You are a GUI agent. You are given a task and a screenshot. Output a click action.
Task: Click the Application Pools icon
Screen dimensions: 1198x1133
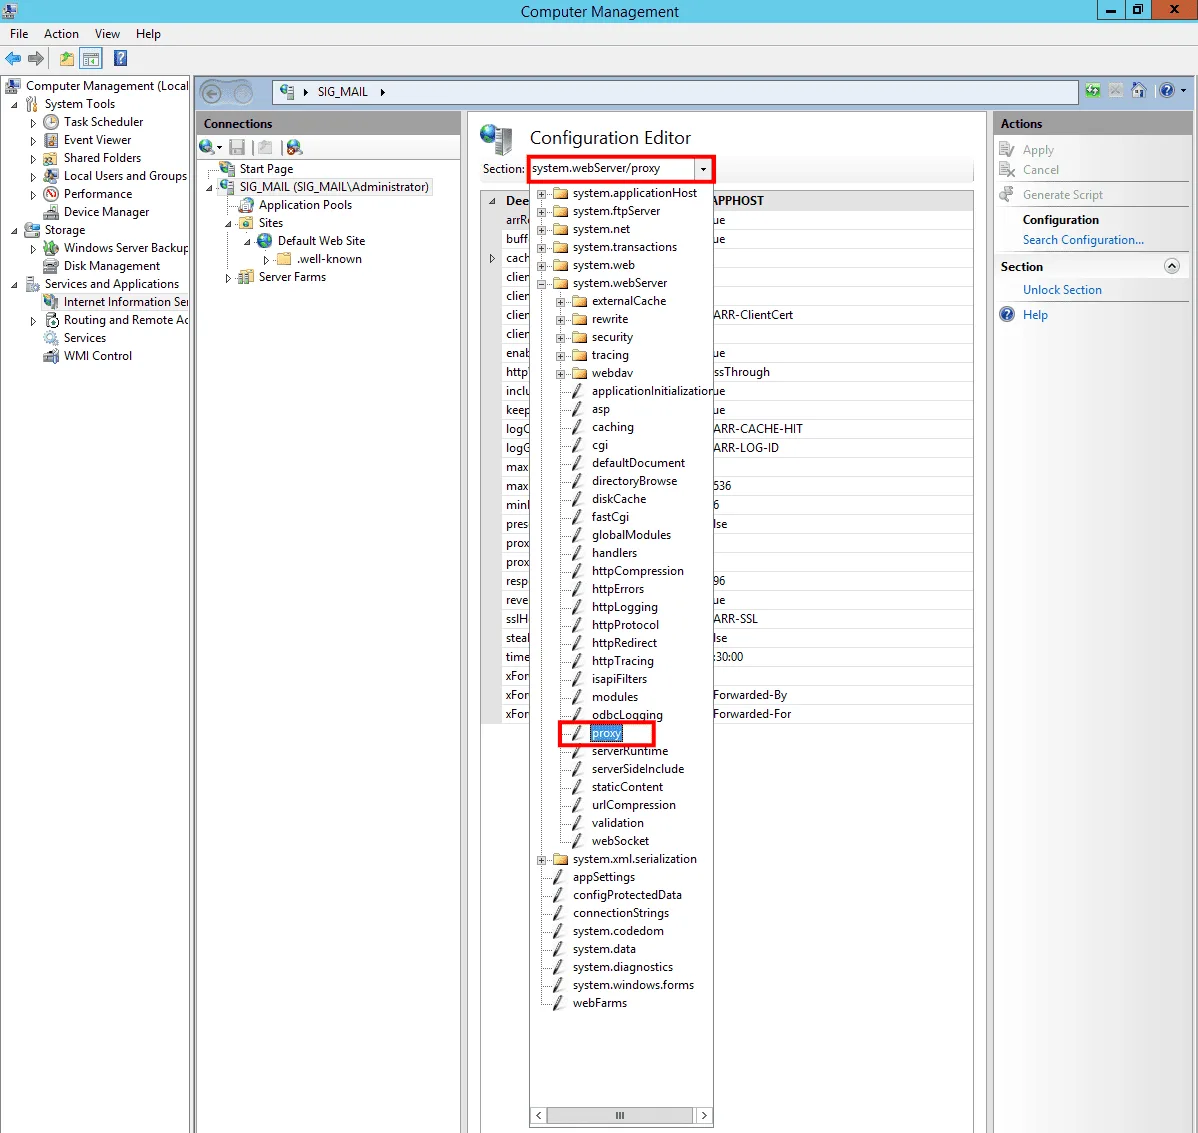click(x=246, y=205)
